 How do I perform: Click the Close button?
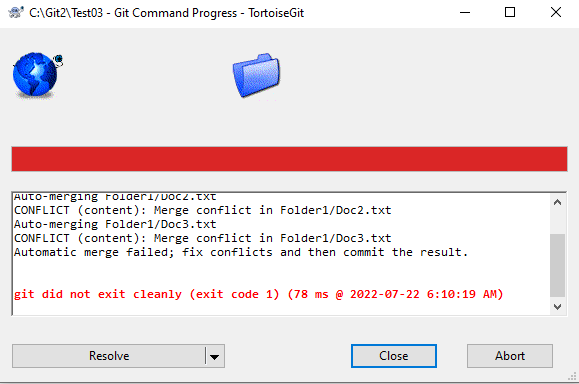point(394,356)
